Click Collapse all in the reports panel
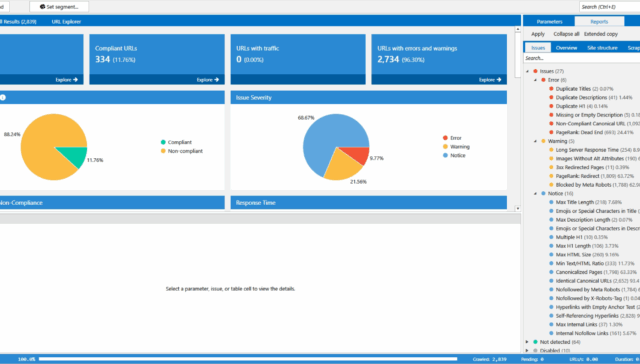This screenshot has height=364, width=640. 566,34
